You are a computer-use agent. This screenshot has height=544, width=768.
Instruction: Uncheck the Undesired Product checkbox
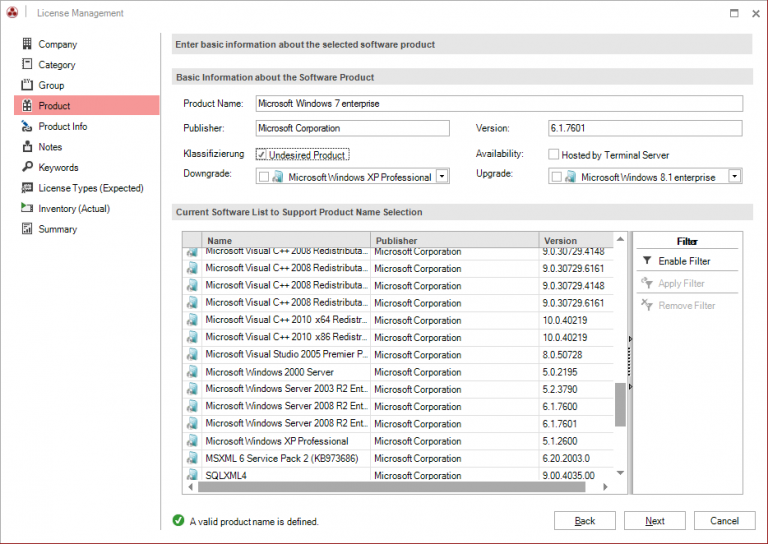click(262, 155)
